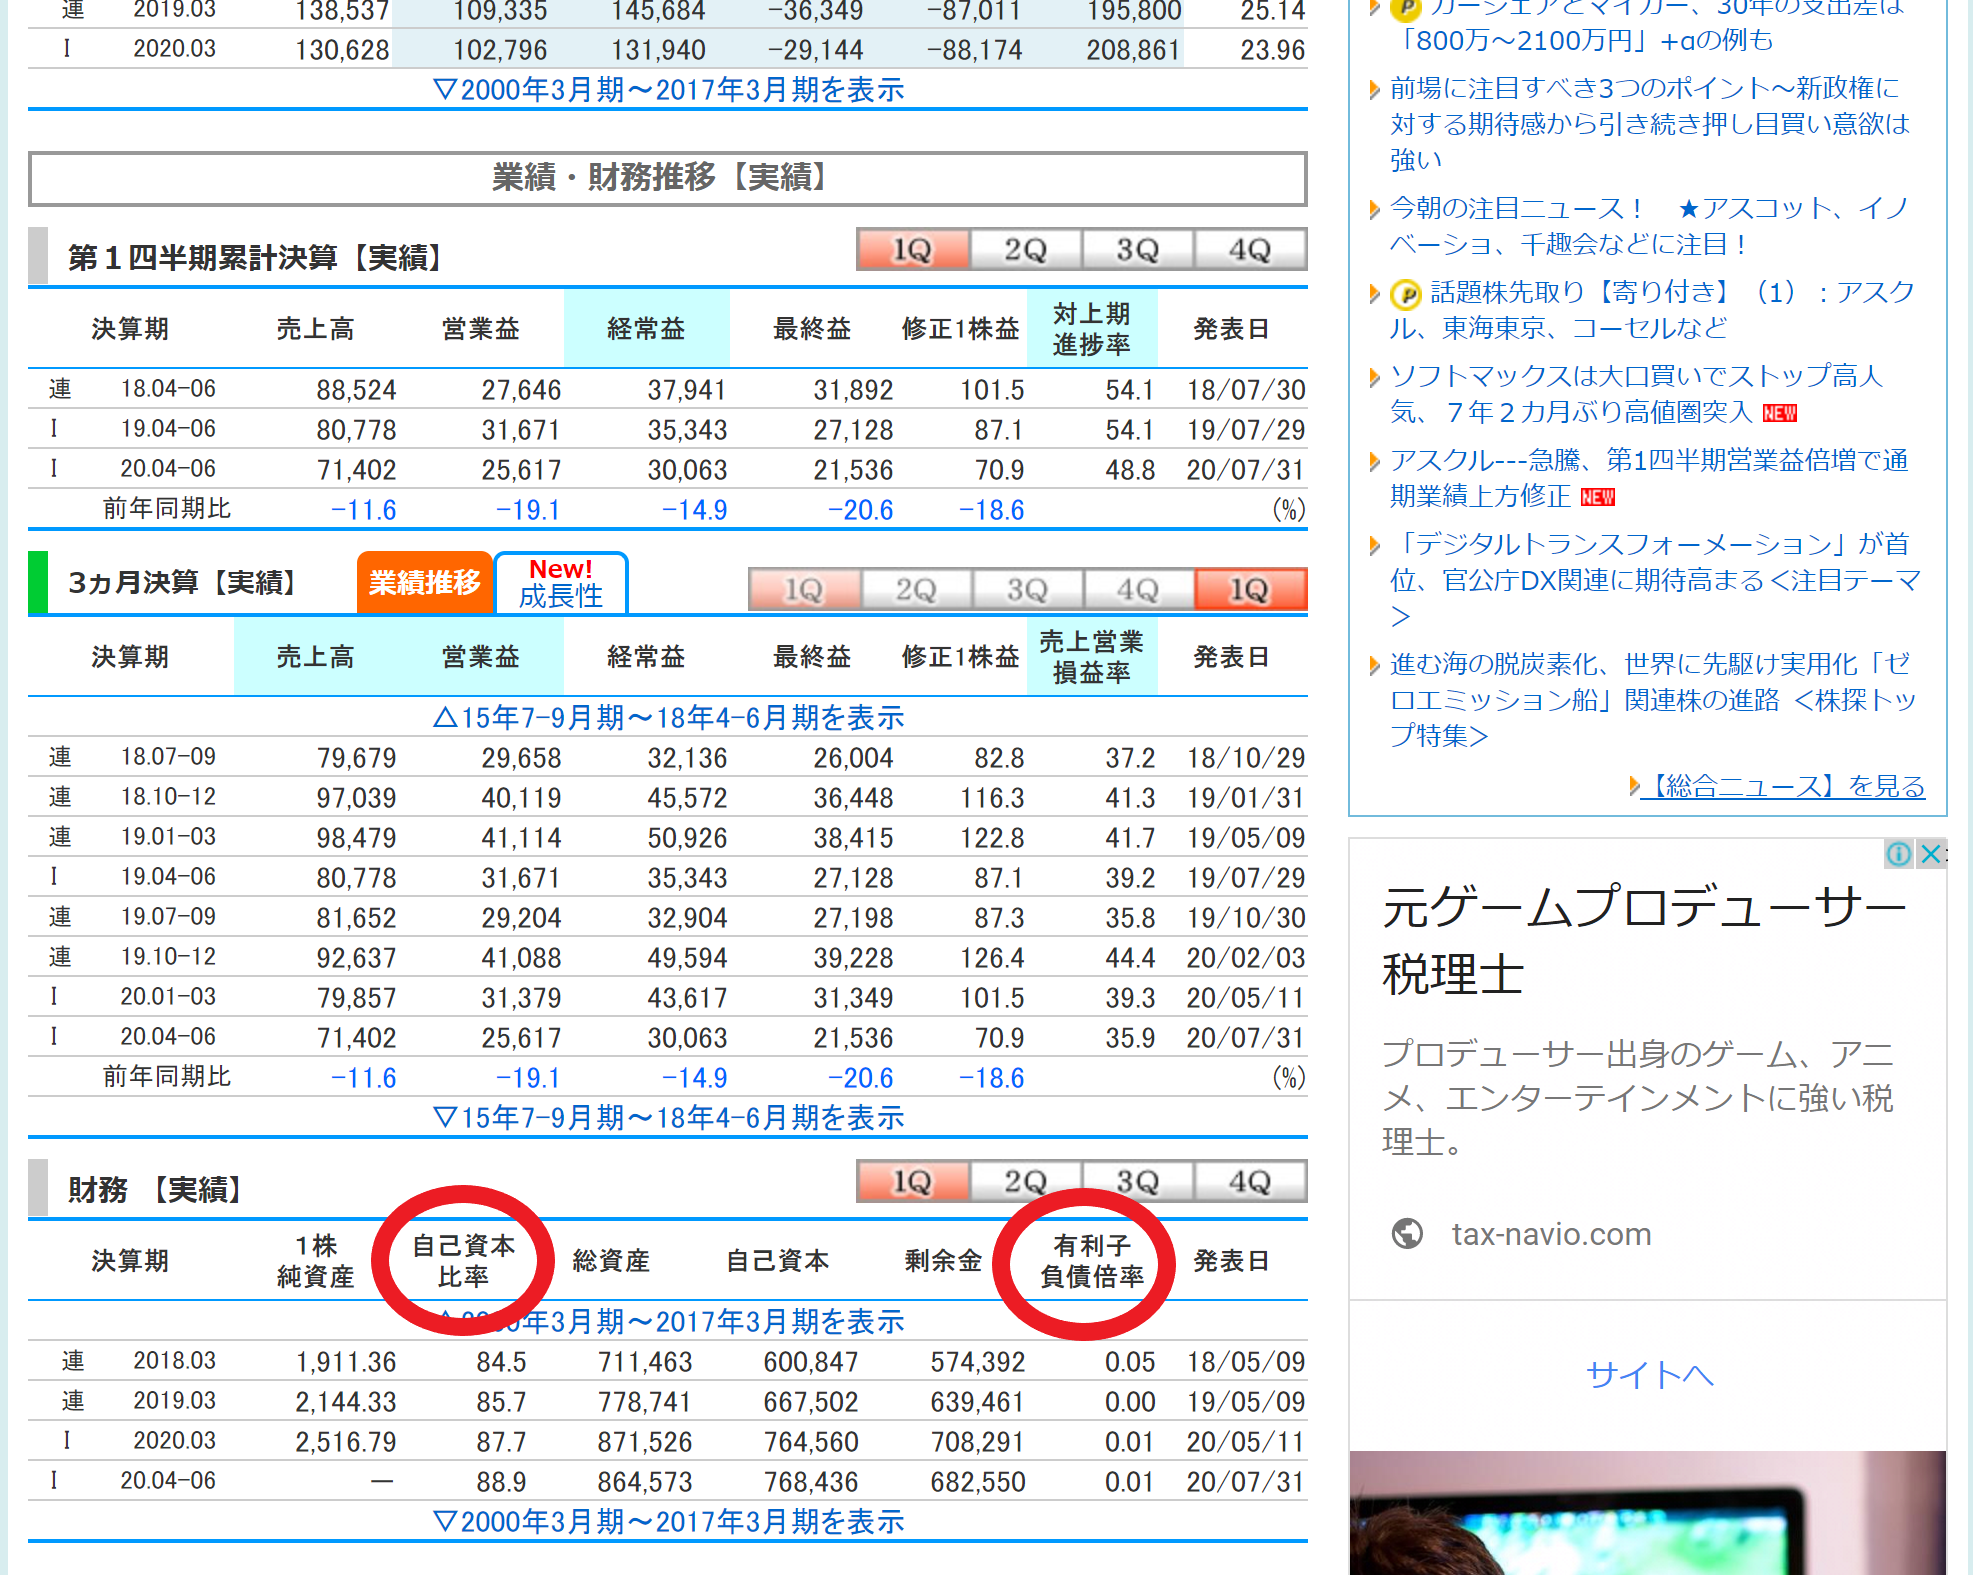Open the New! 成長性 tab
1973x1575 pixels.
pos(561,583)
